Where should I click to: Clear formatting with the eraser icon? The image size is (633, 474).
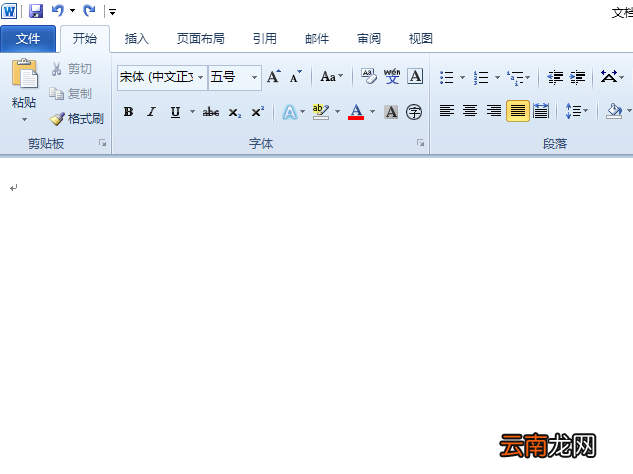click(369, 76)
